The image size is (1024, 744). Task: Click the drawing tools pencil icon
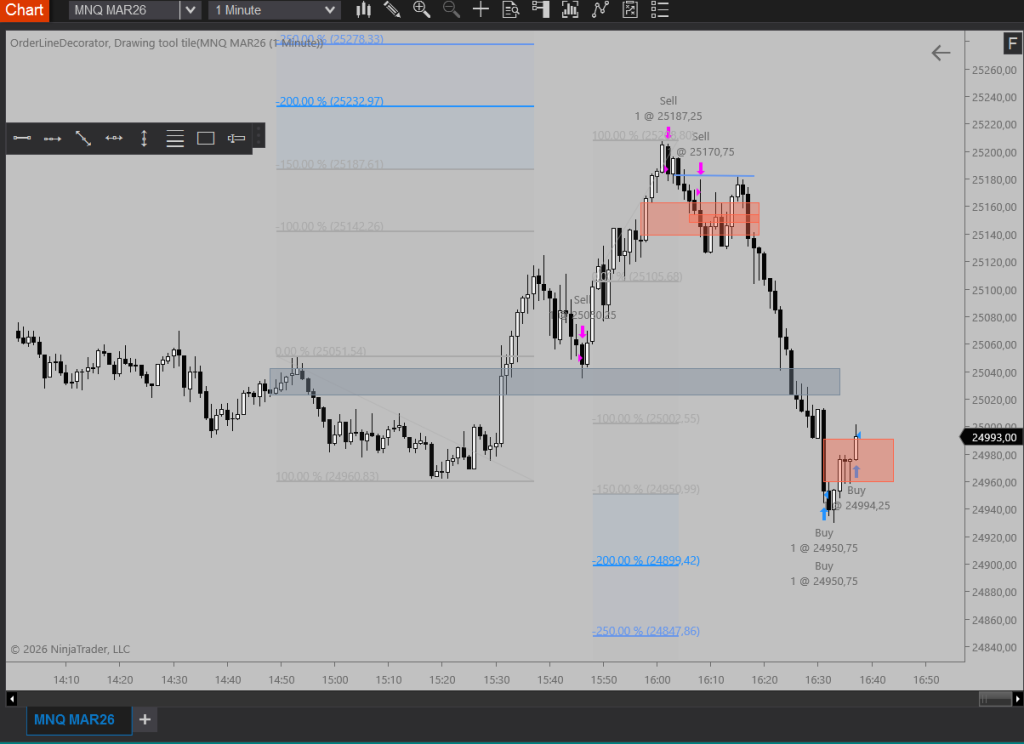392,10
